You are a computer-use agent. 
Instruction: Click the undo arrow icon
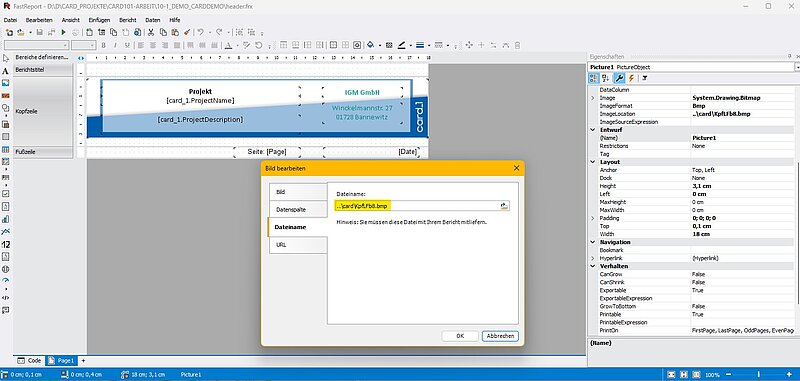coord(201,32)
